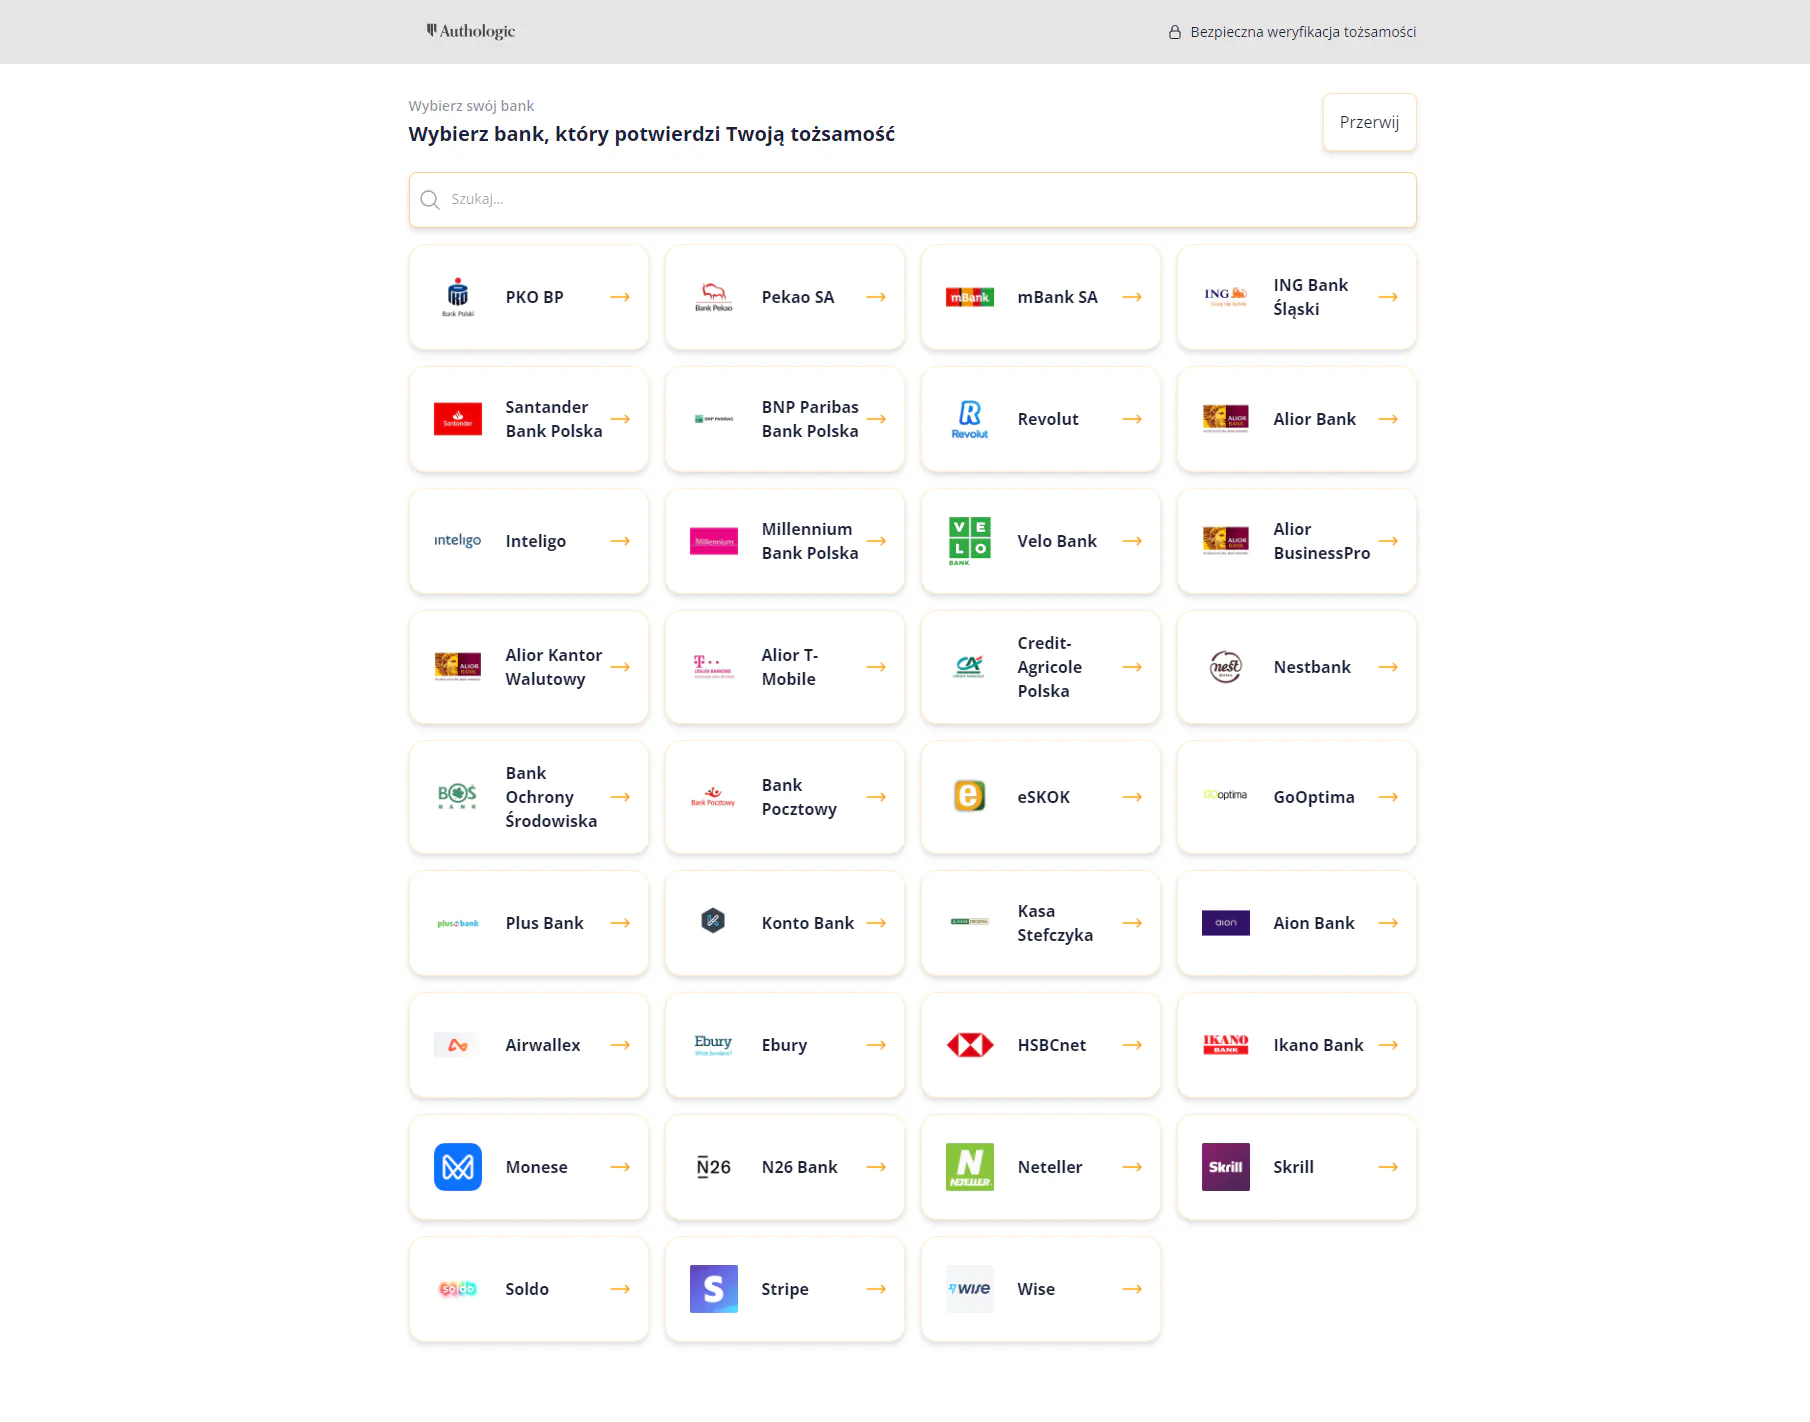
Task: Click the Ebury logo
Action: pos(714,1045)
